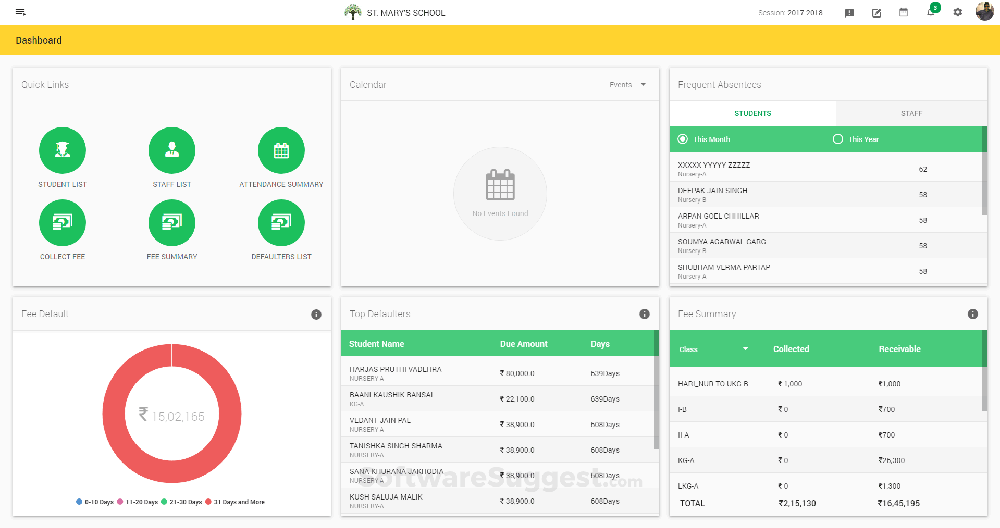Viewport: 1000px width, 528px height.
Task: Expand the calendar Events dropdown
Action: point(628,85)
